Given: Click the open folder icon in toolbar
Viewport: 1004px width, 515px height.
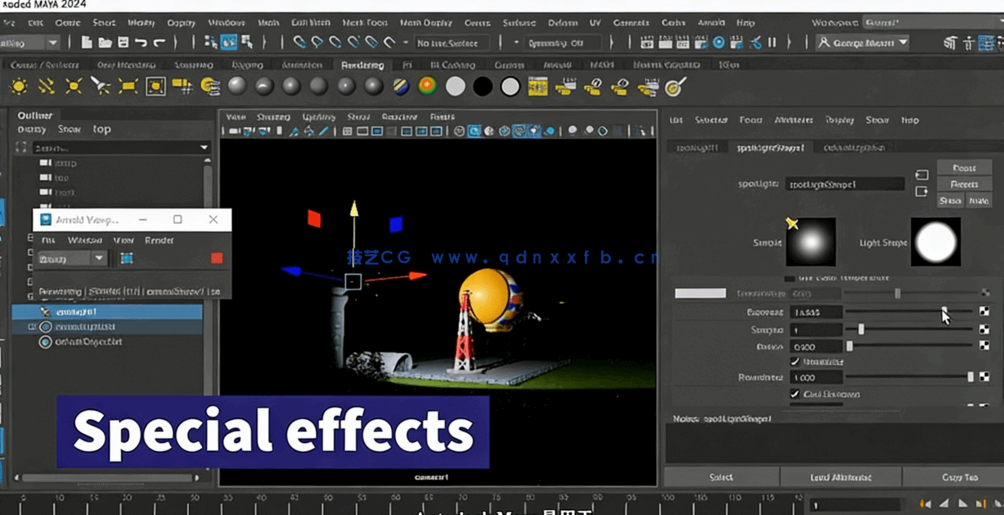Looking at the screenshot, I should [x=105, y=43].
